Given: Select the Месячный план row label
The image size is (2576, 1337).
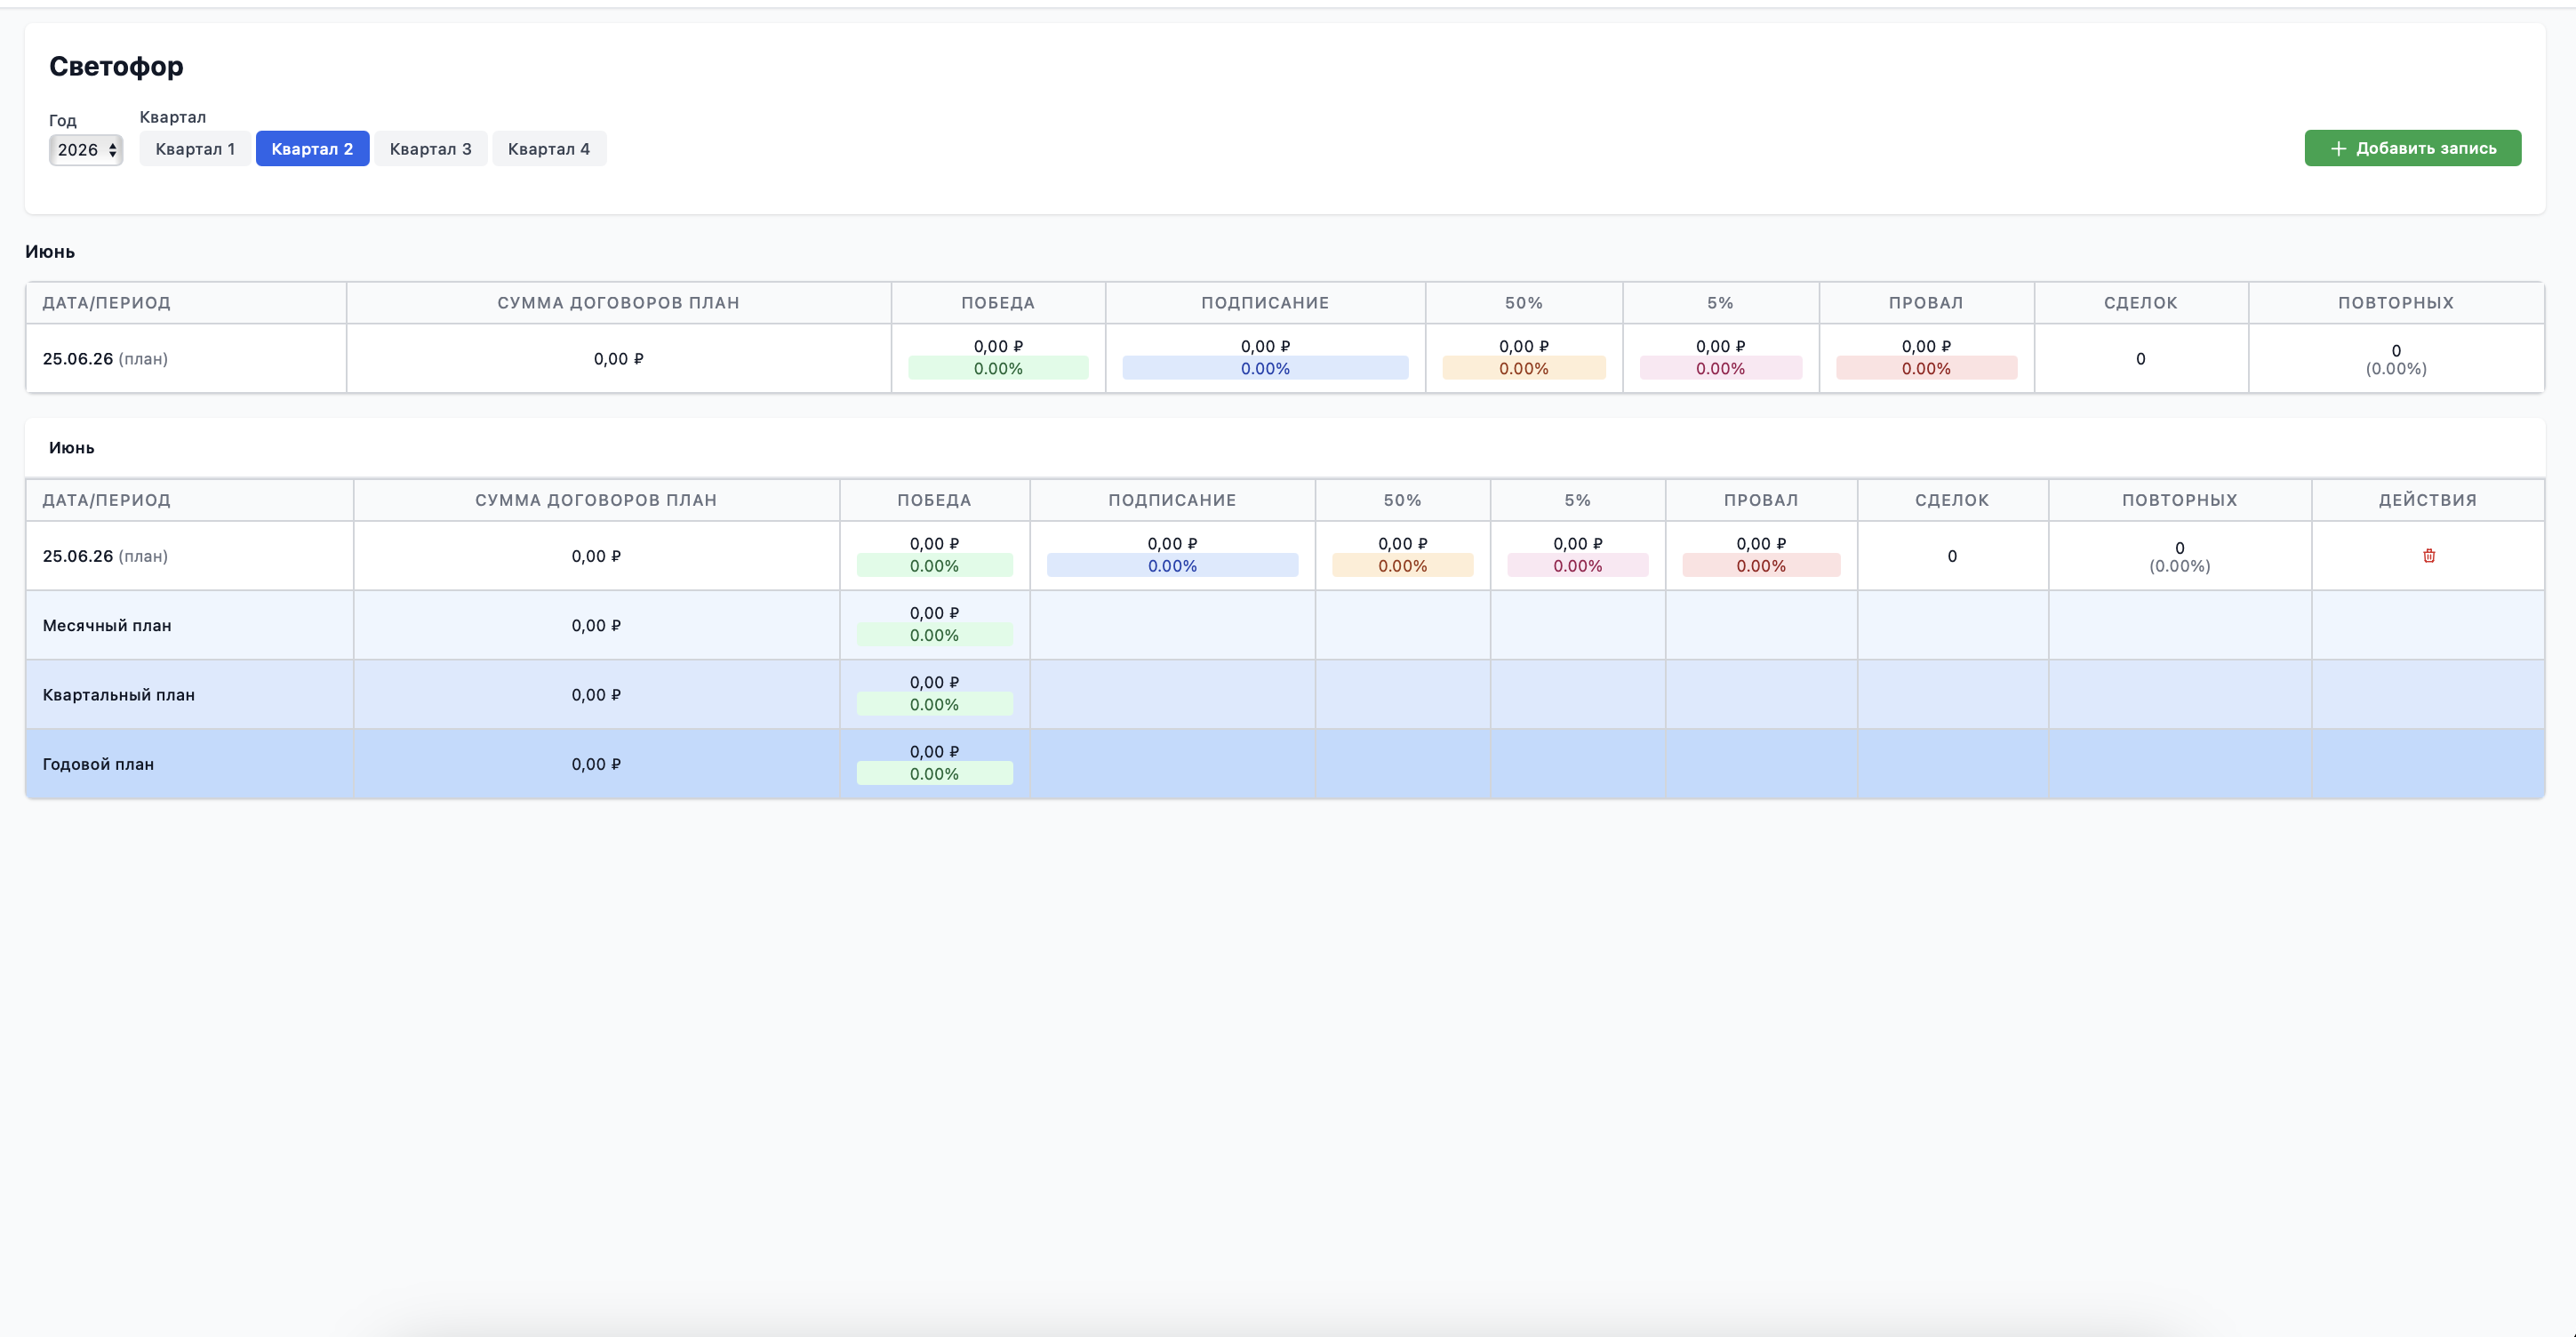Looking at the screenshot, I should click(x=107, y=626).
